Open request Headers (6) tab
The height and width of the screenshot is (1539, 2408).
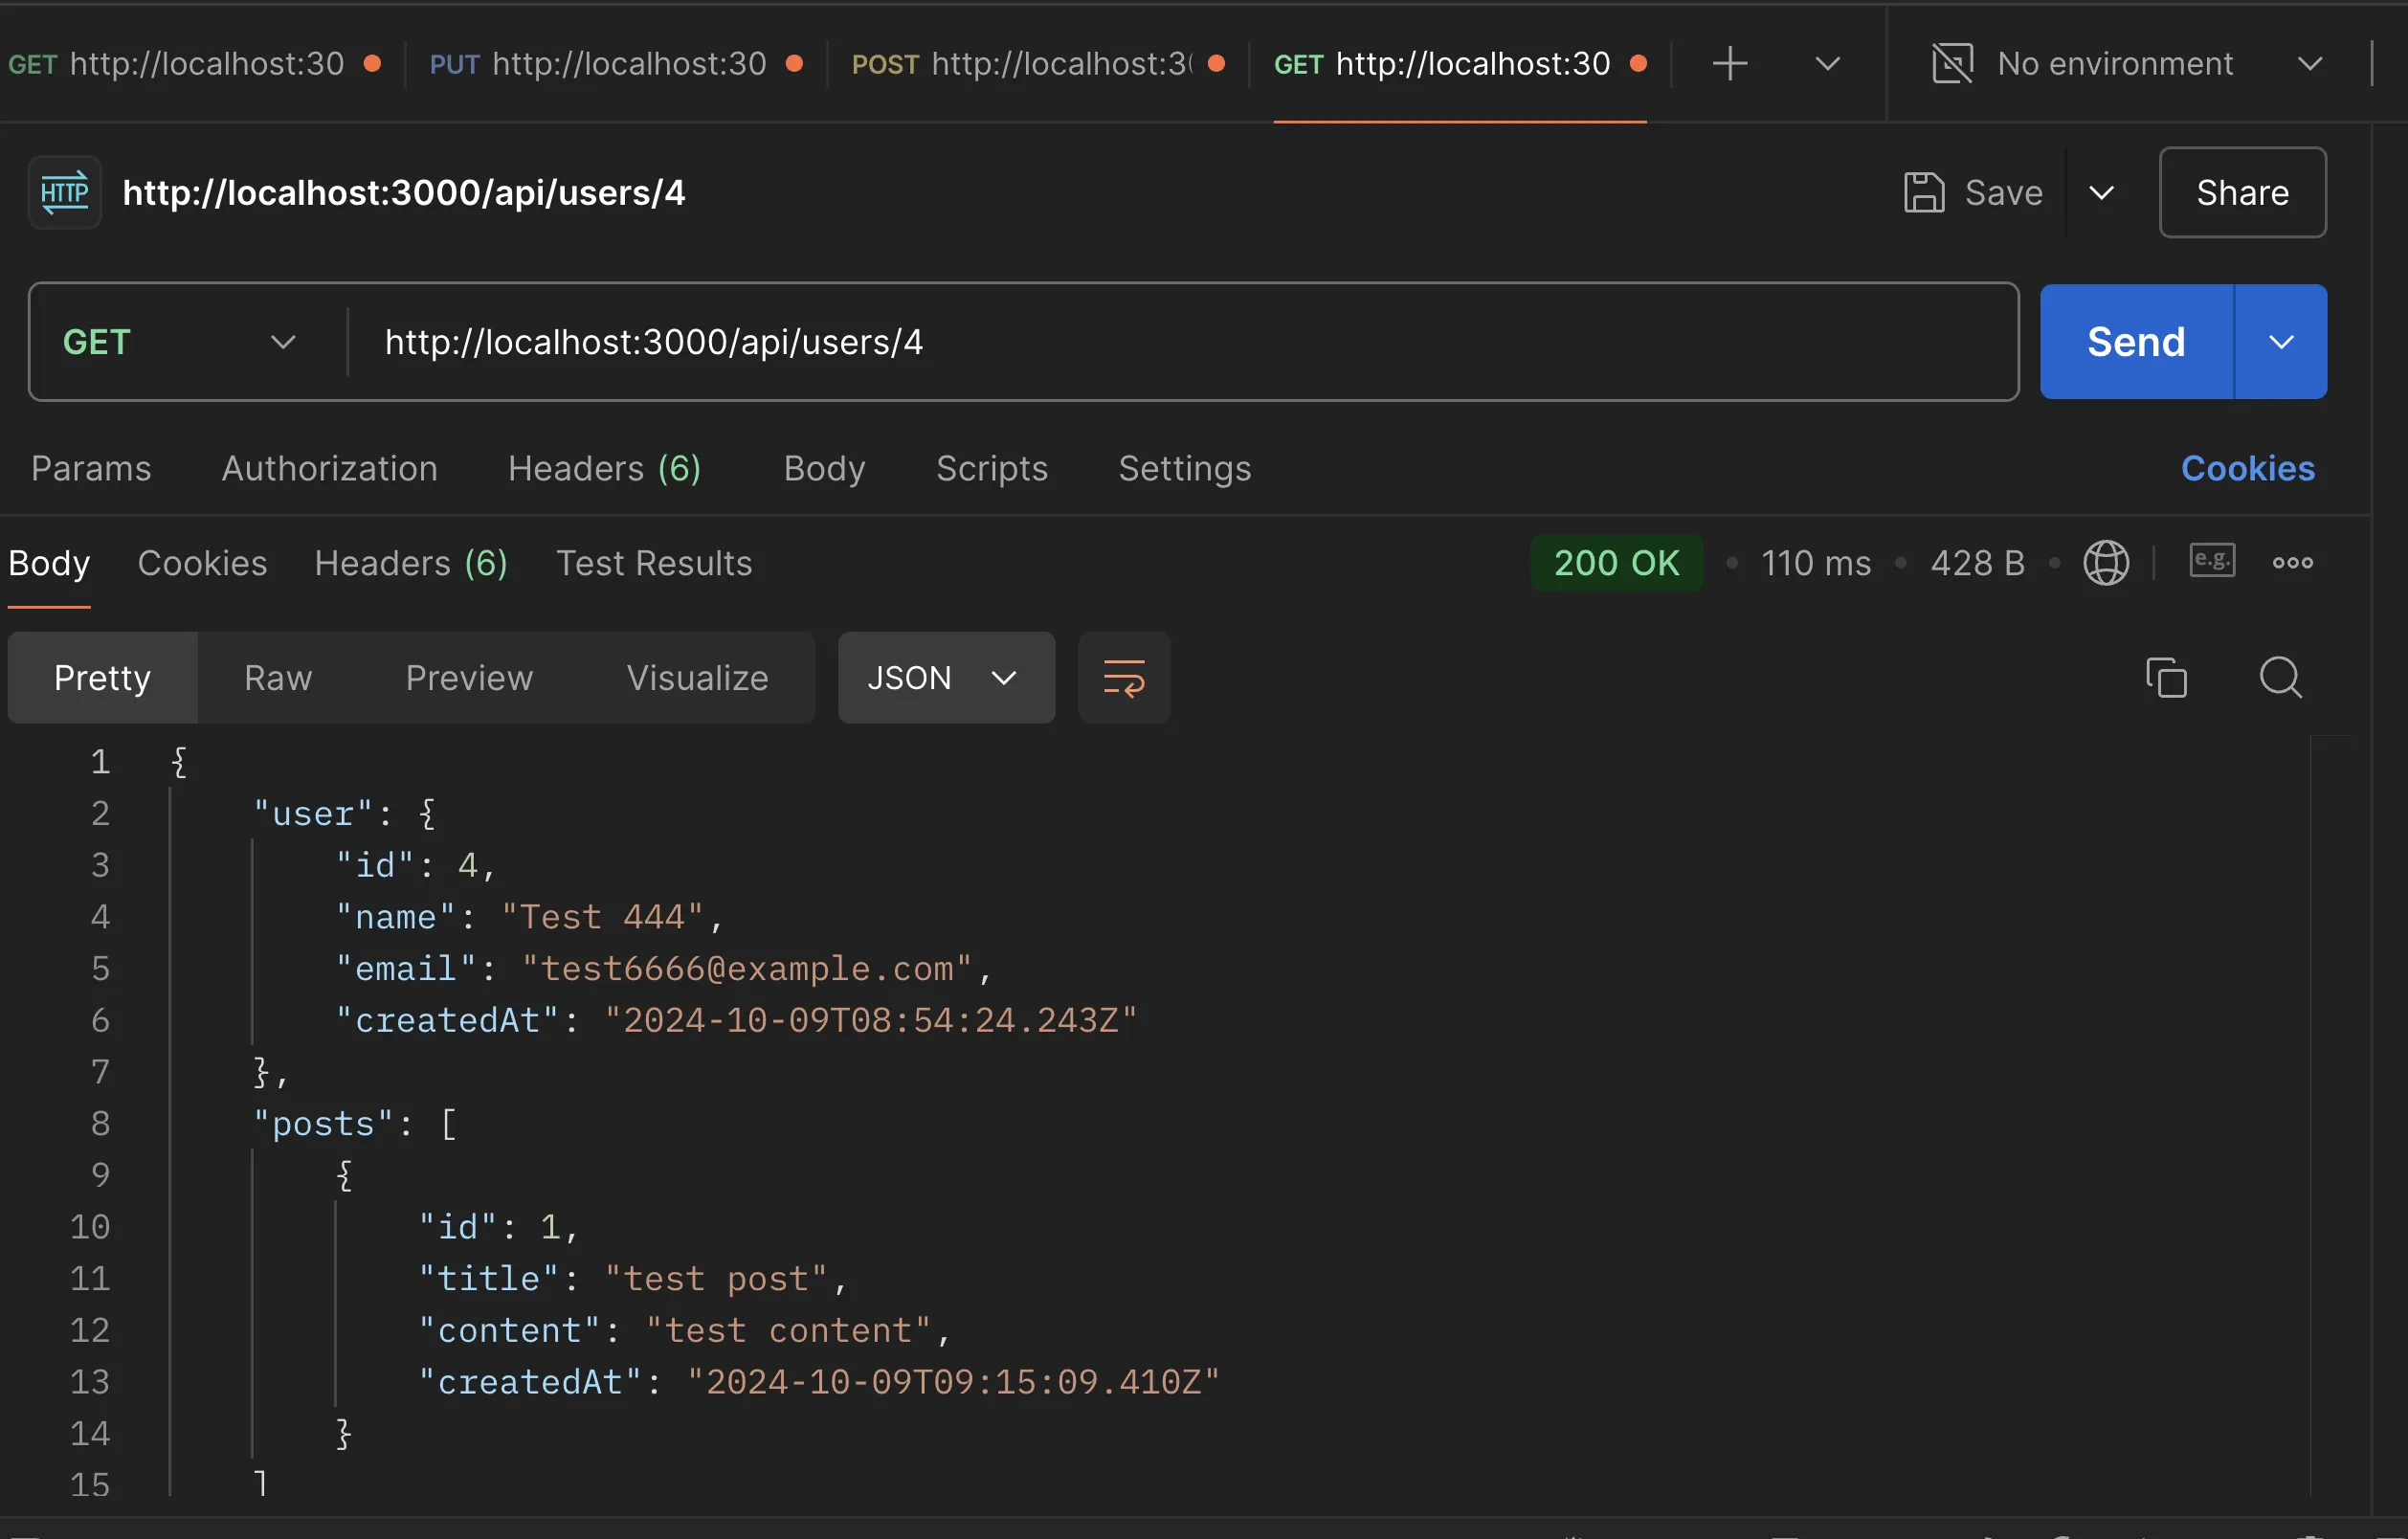[605, 468]
